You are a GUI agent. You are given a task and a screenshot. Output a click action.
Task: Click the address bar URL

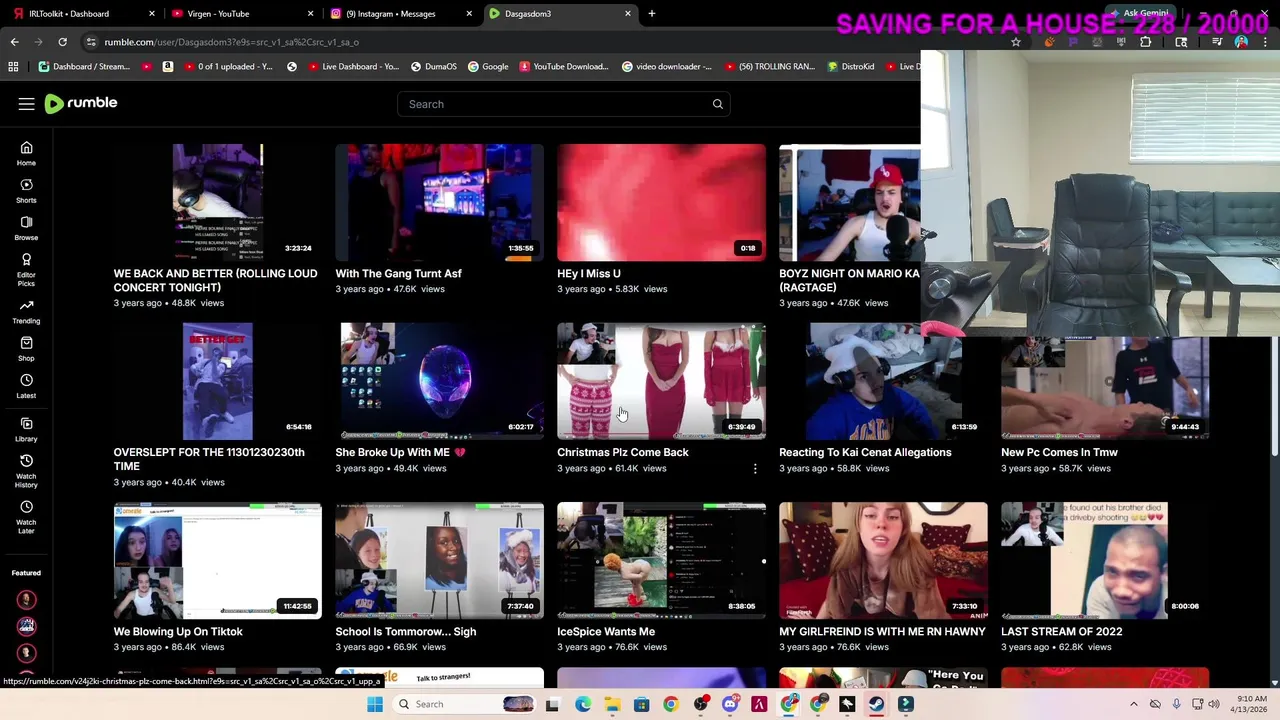(x=231, y=42)
